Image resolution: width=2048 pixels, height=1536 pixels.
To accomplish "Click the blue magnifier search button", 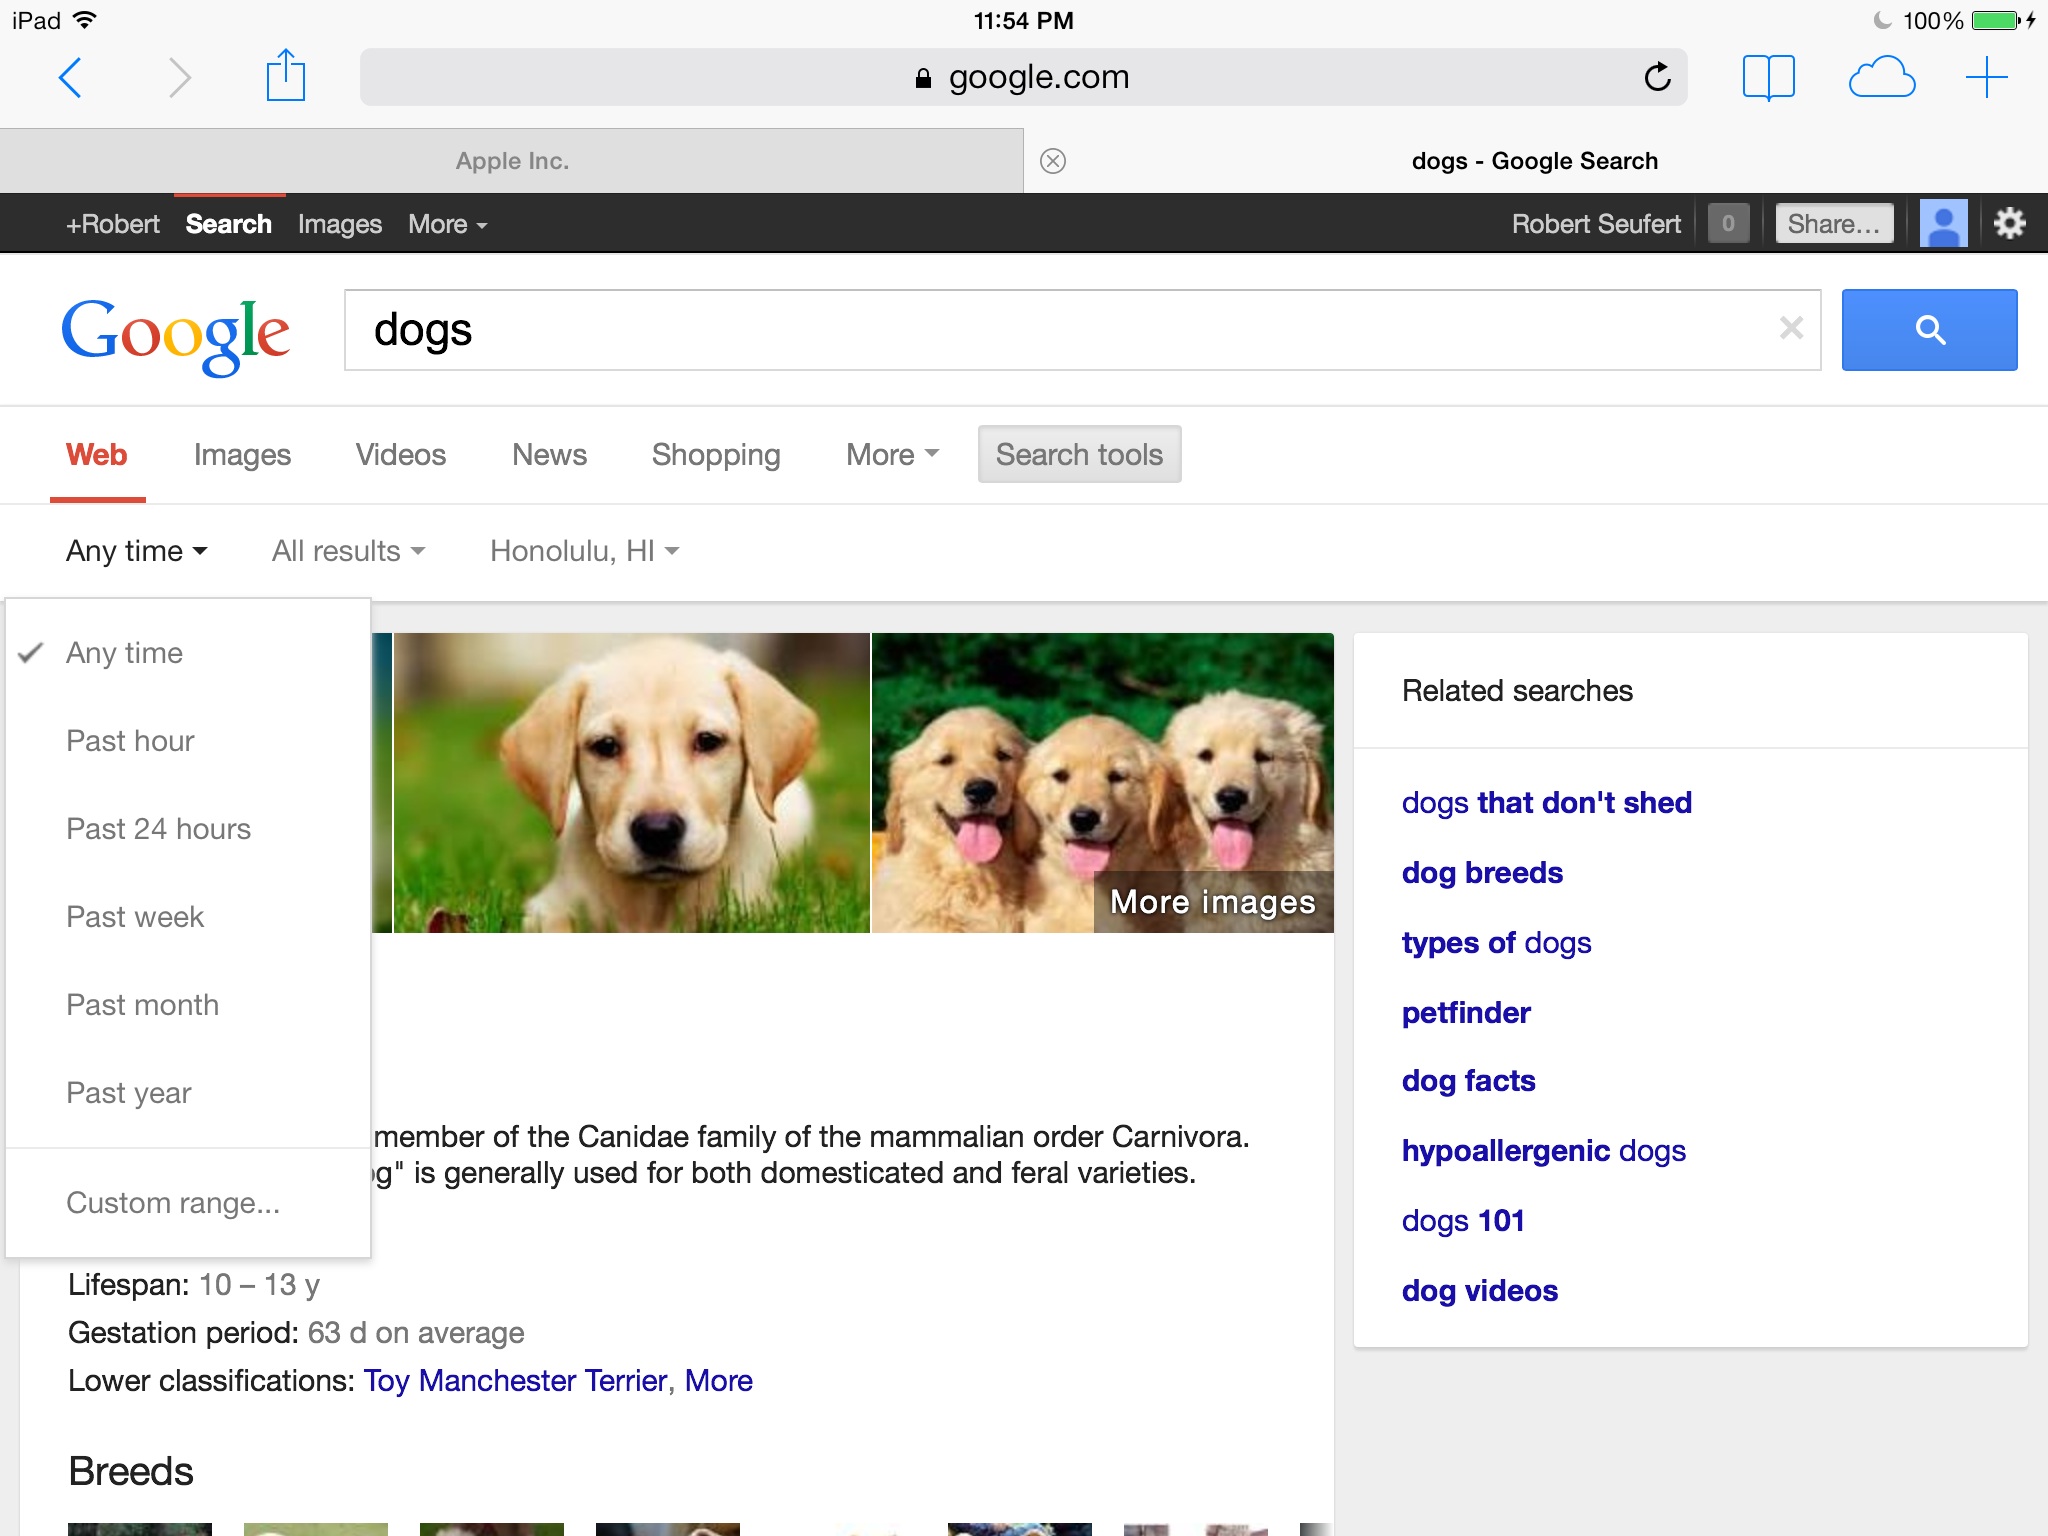I will [x=1929, y=330].
